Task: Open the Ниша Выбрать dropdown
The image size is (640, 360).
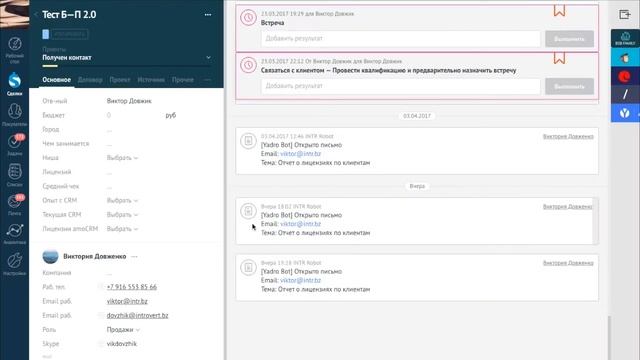Action: [122, 158]
